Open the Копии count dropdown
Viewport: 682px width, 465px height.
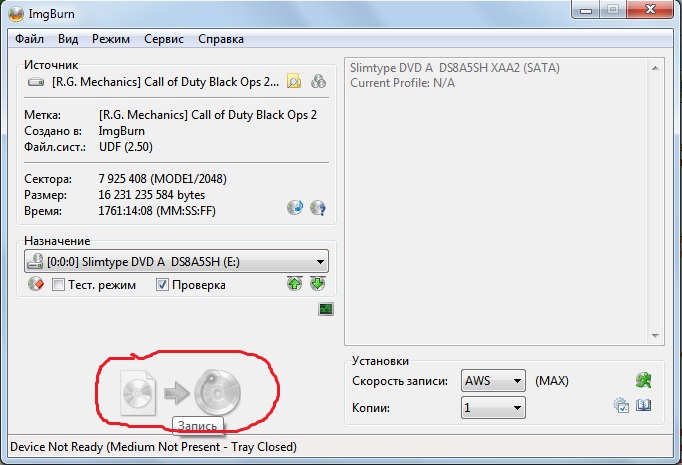pyautogui.click(x=493, y=408)
